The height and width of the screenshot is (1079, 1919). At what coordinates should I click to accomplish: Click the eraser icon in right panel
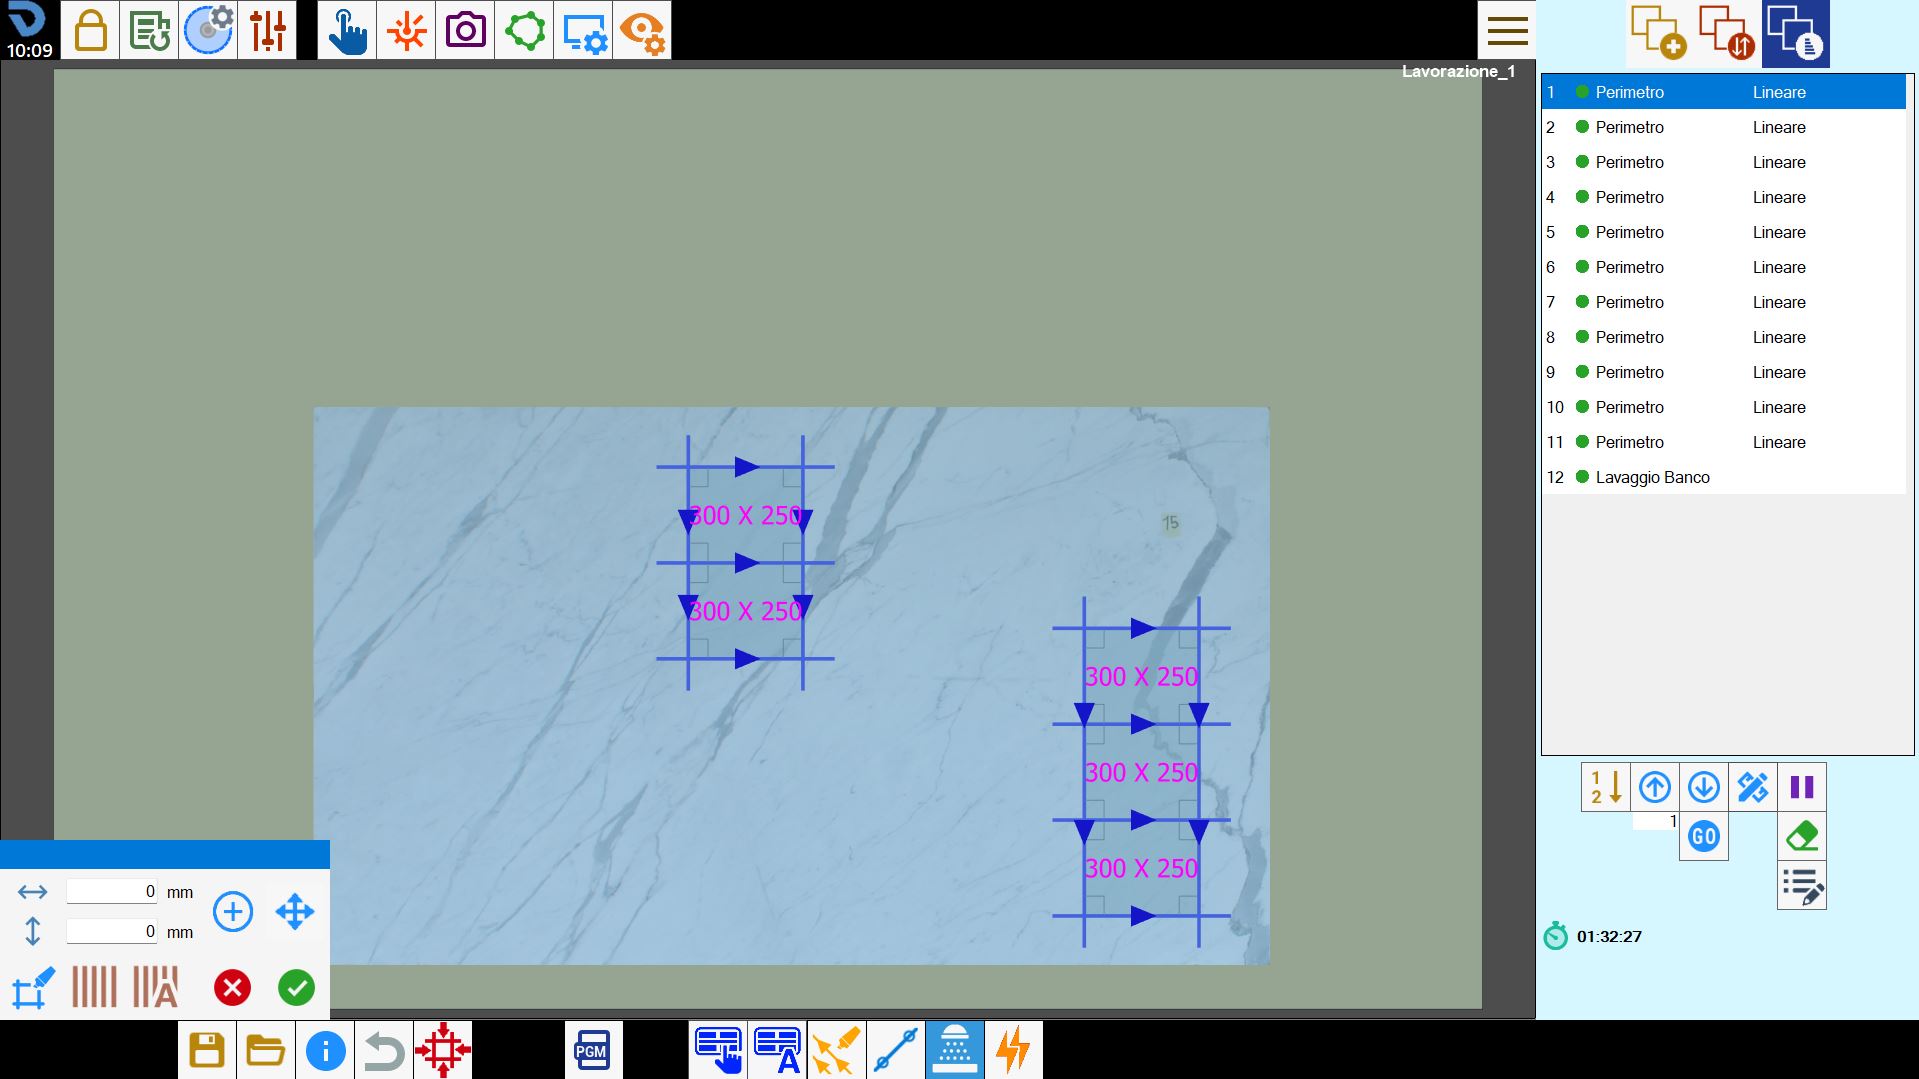(x=1802, y=836)
